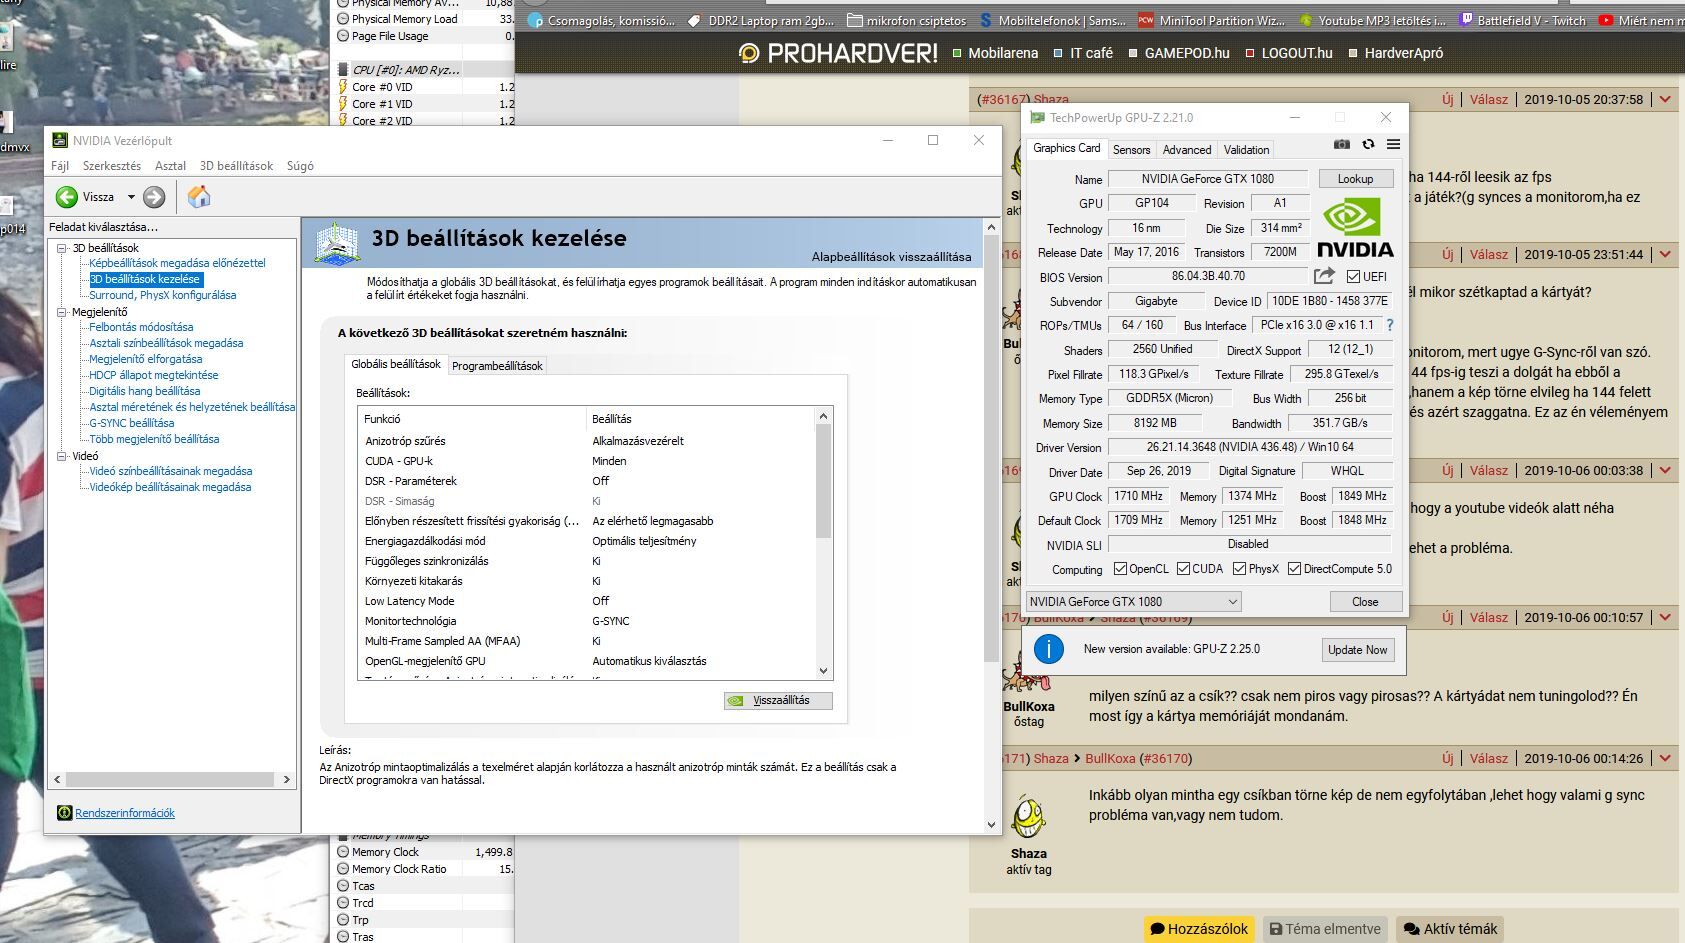The width and height of the screenshot is (1685, 943).
Task: Expand post options chevron at 2019-10-05 20:37:58
Action: (x=1665, y=100)
